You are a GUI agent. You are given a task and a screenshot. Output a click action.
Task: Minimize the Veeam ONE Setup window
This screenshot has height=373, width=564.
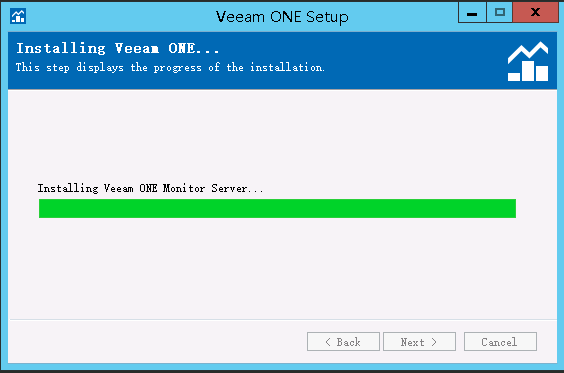click(x=472, y=13)
